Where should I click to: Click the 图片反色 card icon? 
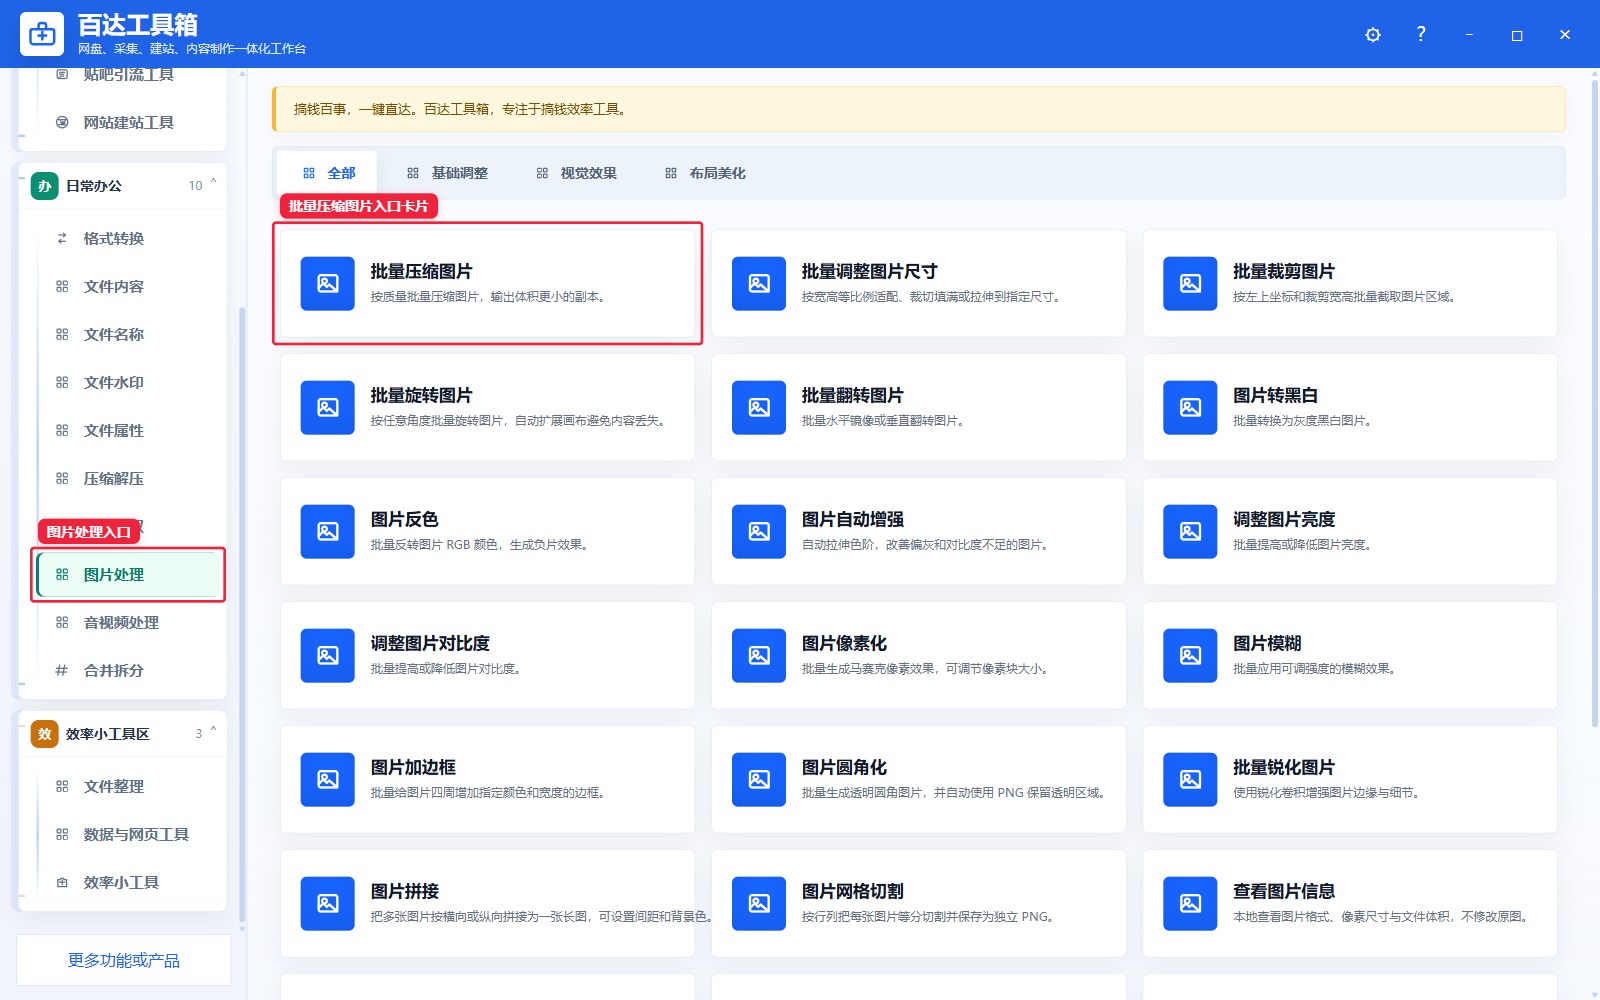tap(328, 531)
